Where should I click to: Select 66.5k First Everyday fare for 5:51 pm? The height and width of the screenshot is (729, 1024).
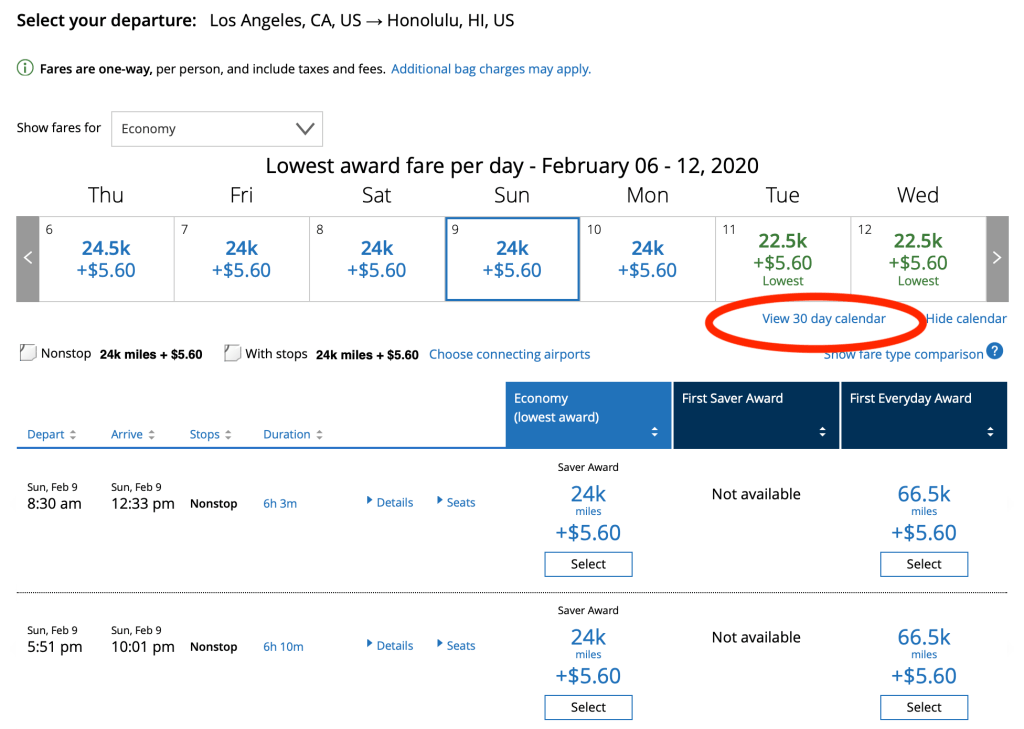(924, 707)
